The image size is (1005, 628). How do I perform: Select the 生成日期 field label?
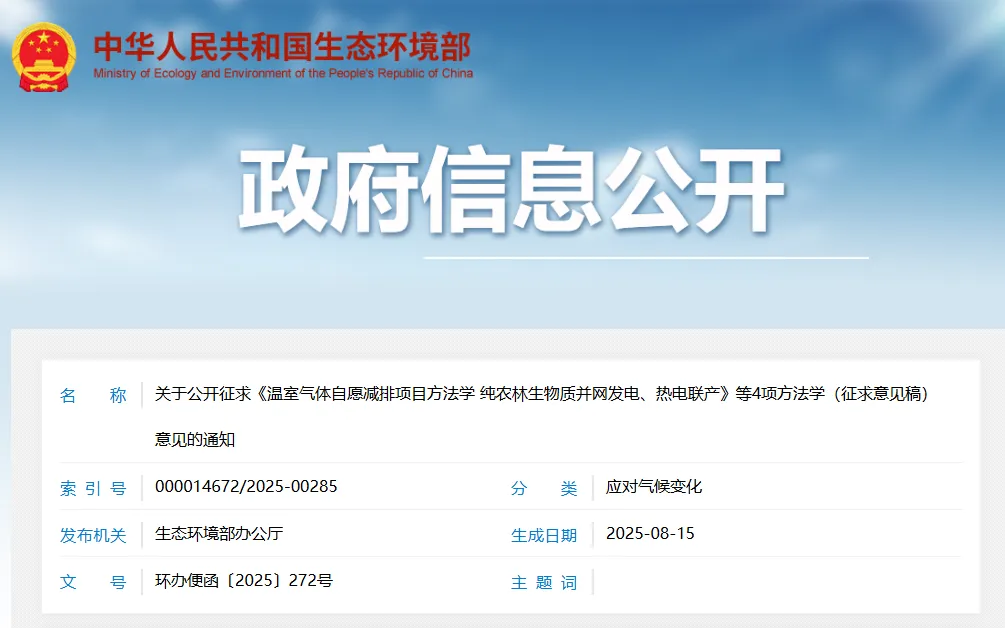click(544, 536)
